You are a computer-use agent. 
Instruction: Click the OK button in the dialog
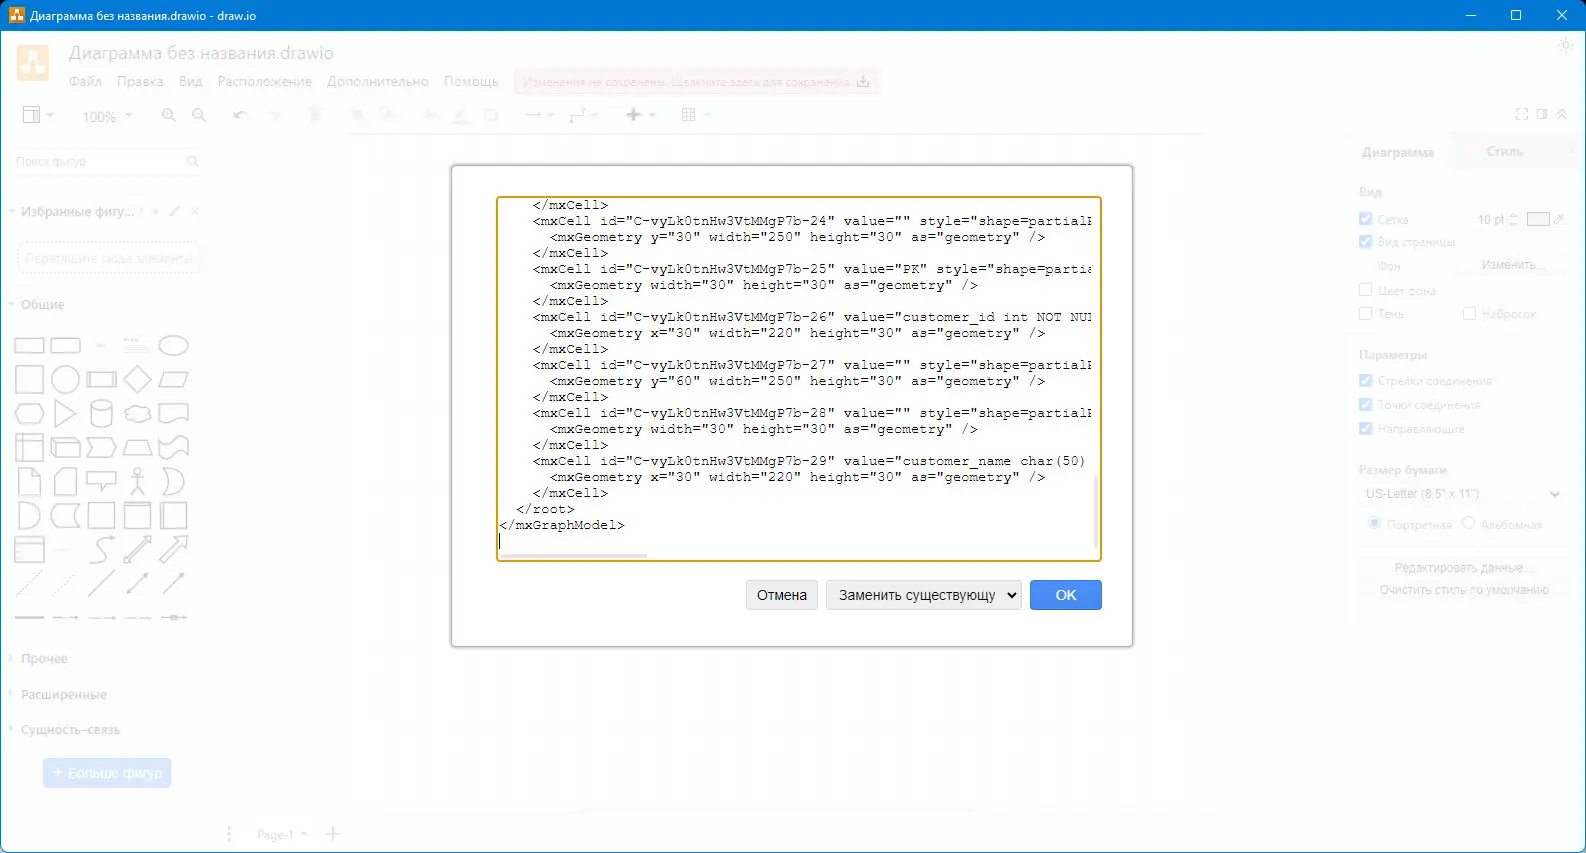(x=1065, y=595)
